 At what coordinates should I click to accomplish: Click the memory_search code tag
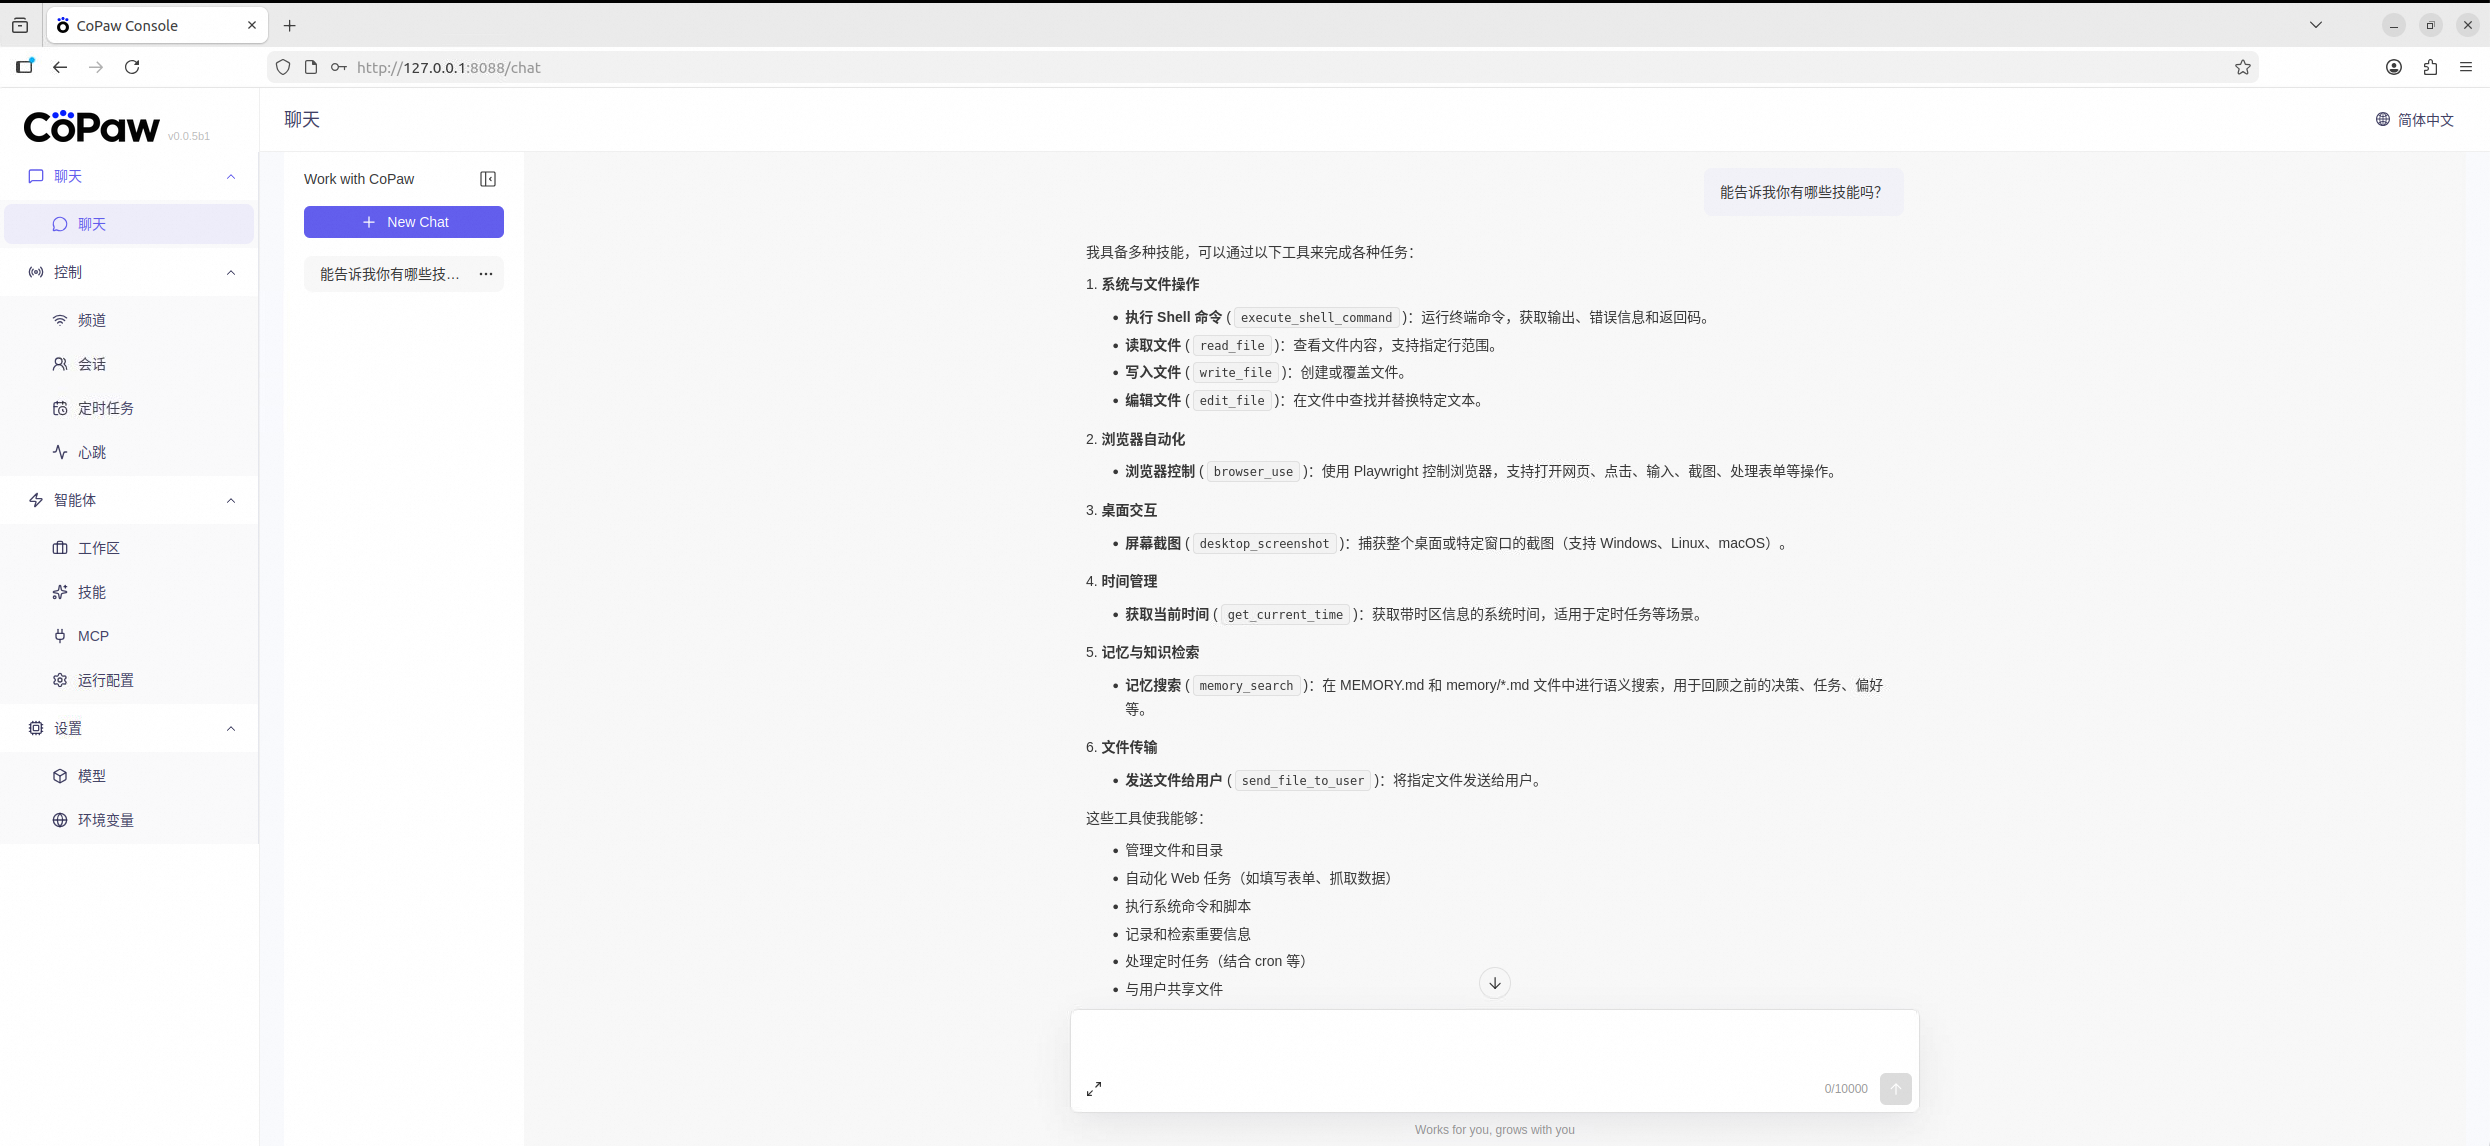tap(1246, 685)
